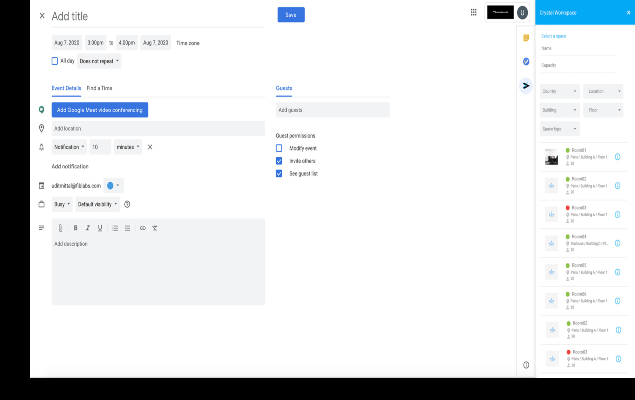
Task: Click the user account avatar
Action: point(522,13)
